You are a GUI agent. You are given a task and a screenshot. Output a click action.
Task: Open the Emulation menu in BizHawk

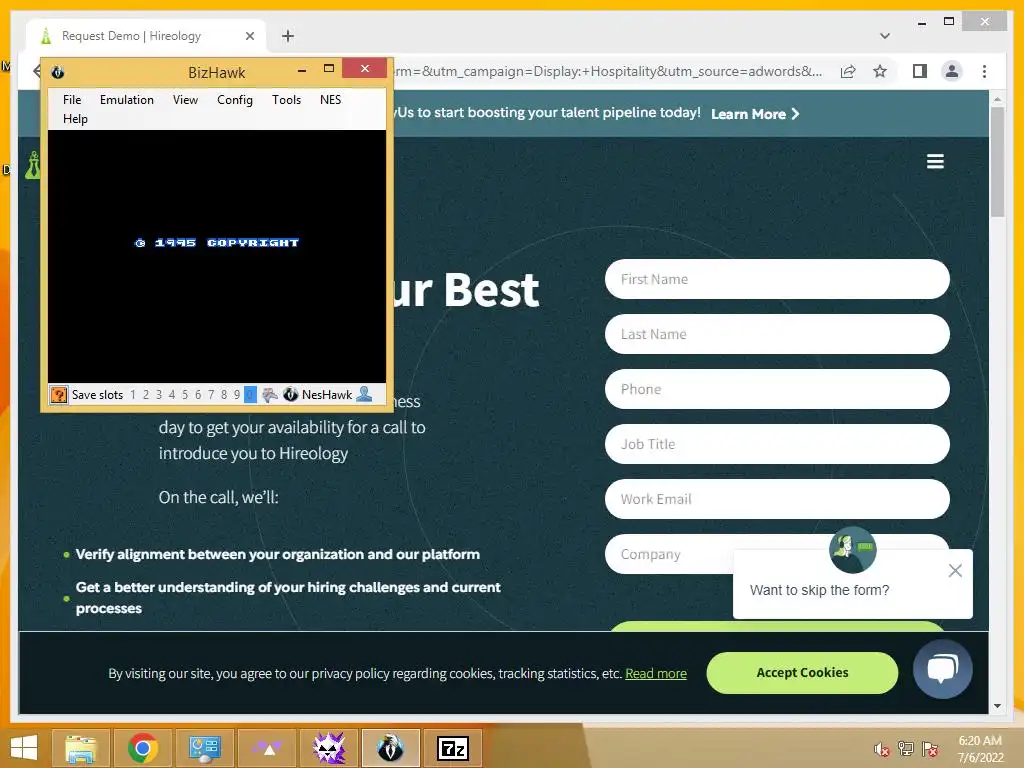click(x=127, y=100)
